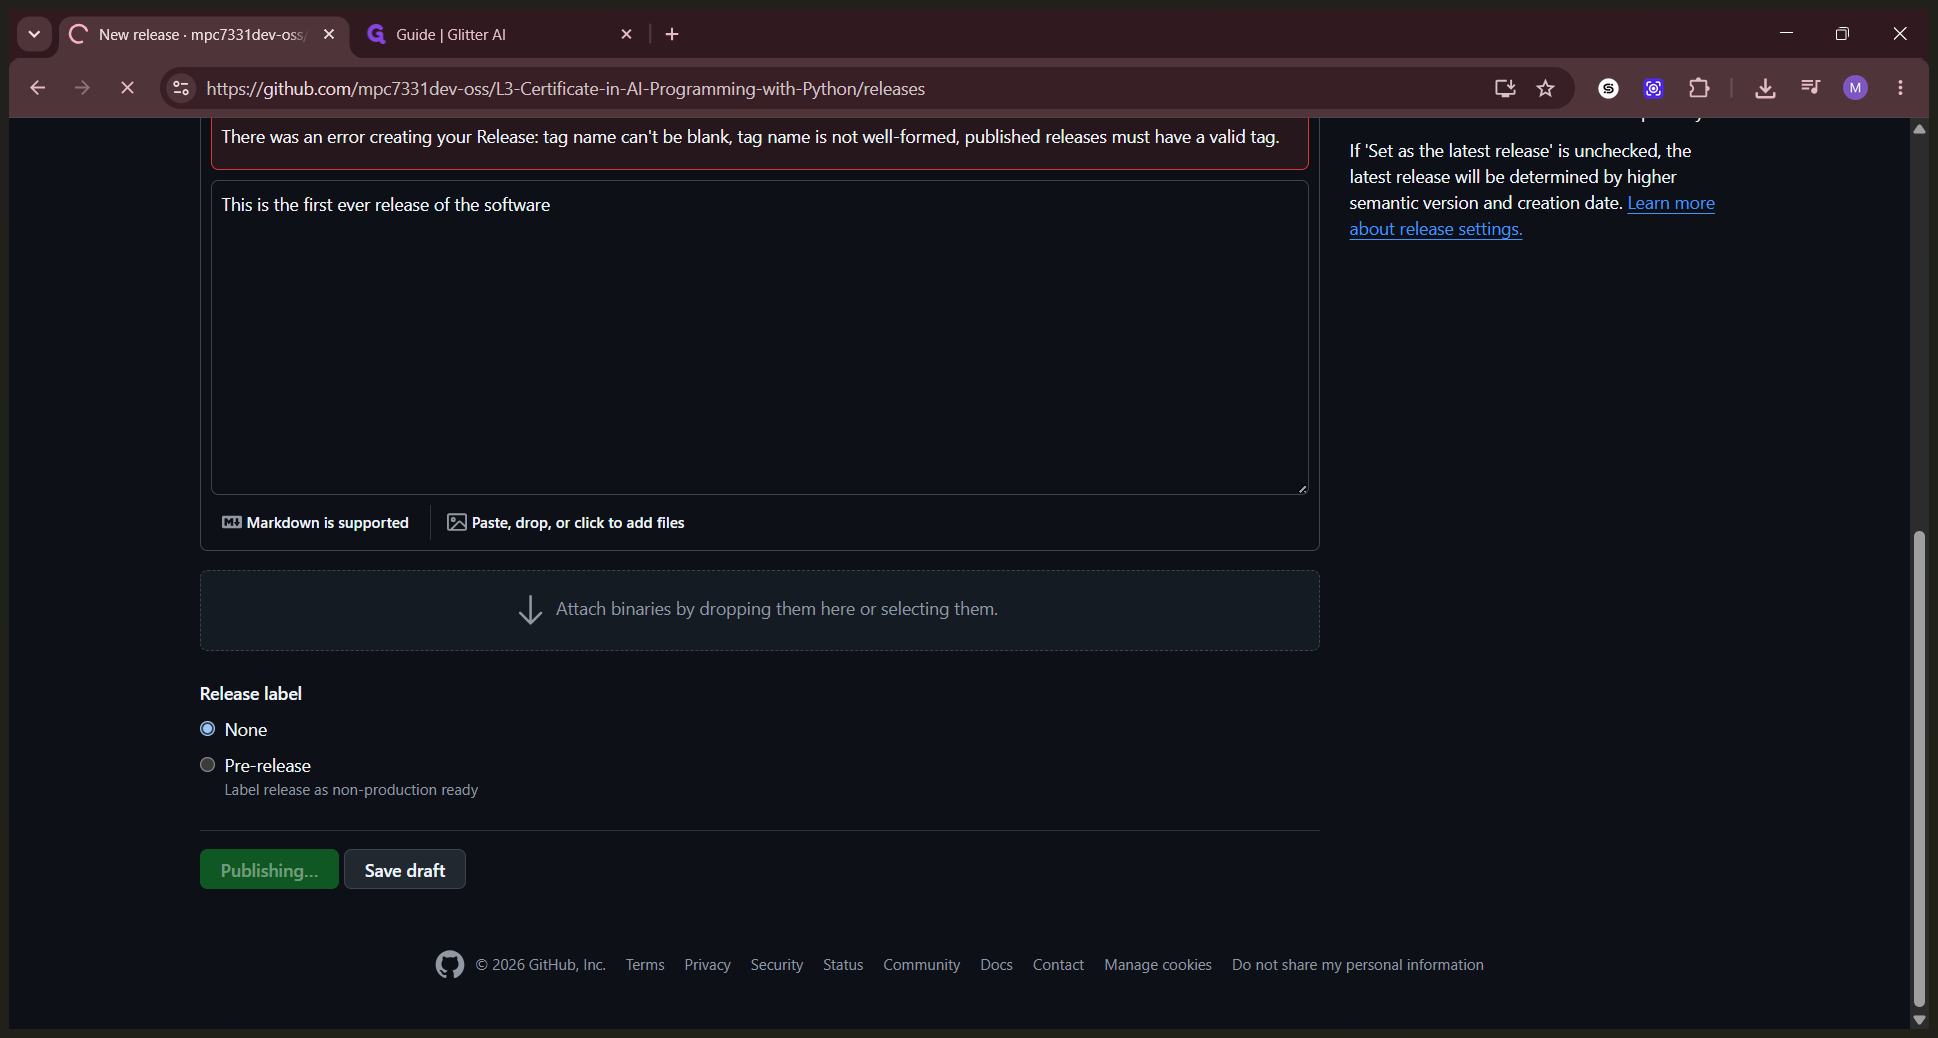
Task: Open the Contact footer link
Action: click(1058, 965)
